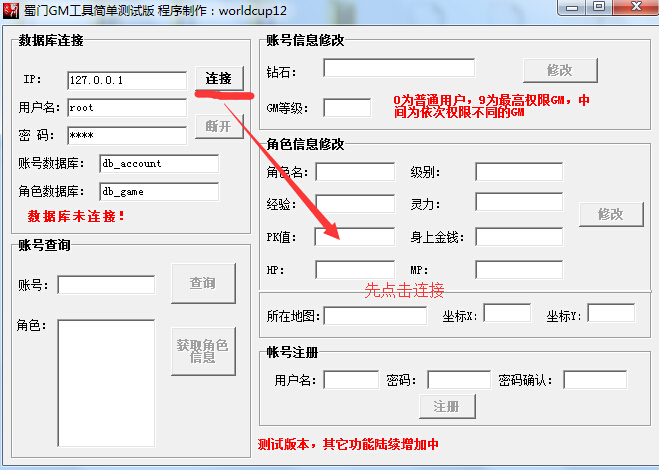Click the 获取角色信息 button
The width and height of the screenshot is (659, 470).
[x=203, y=350]
